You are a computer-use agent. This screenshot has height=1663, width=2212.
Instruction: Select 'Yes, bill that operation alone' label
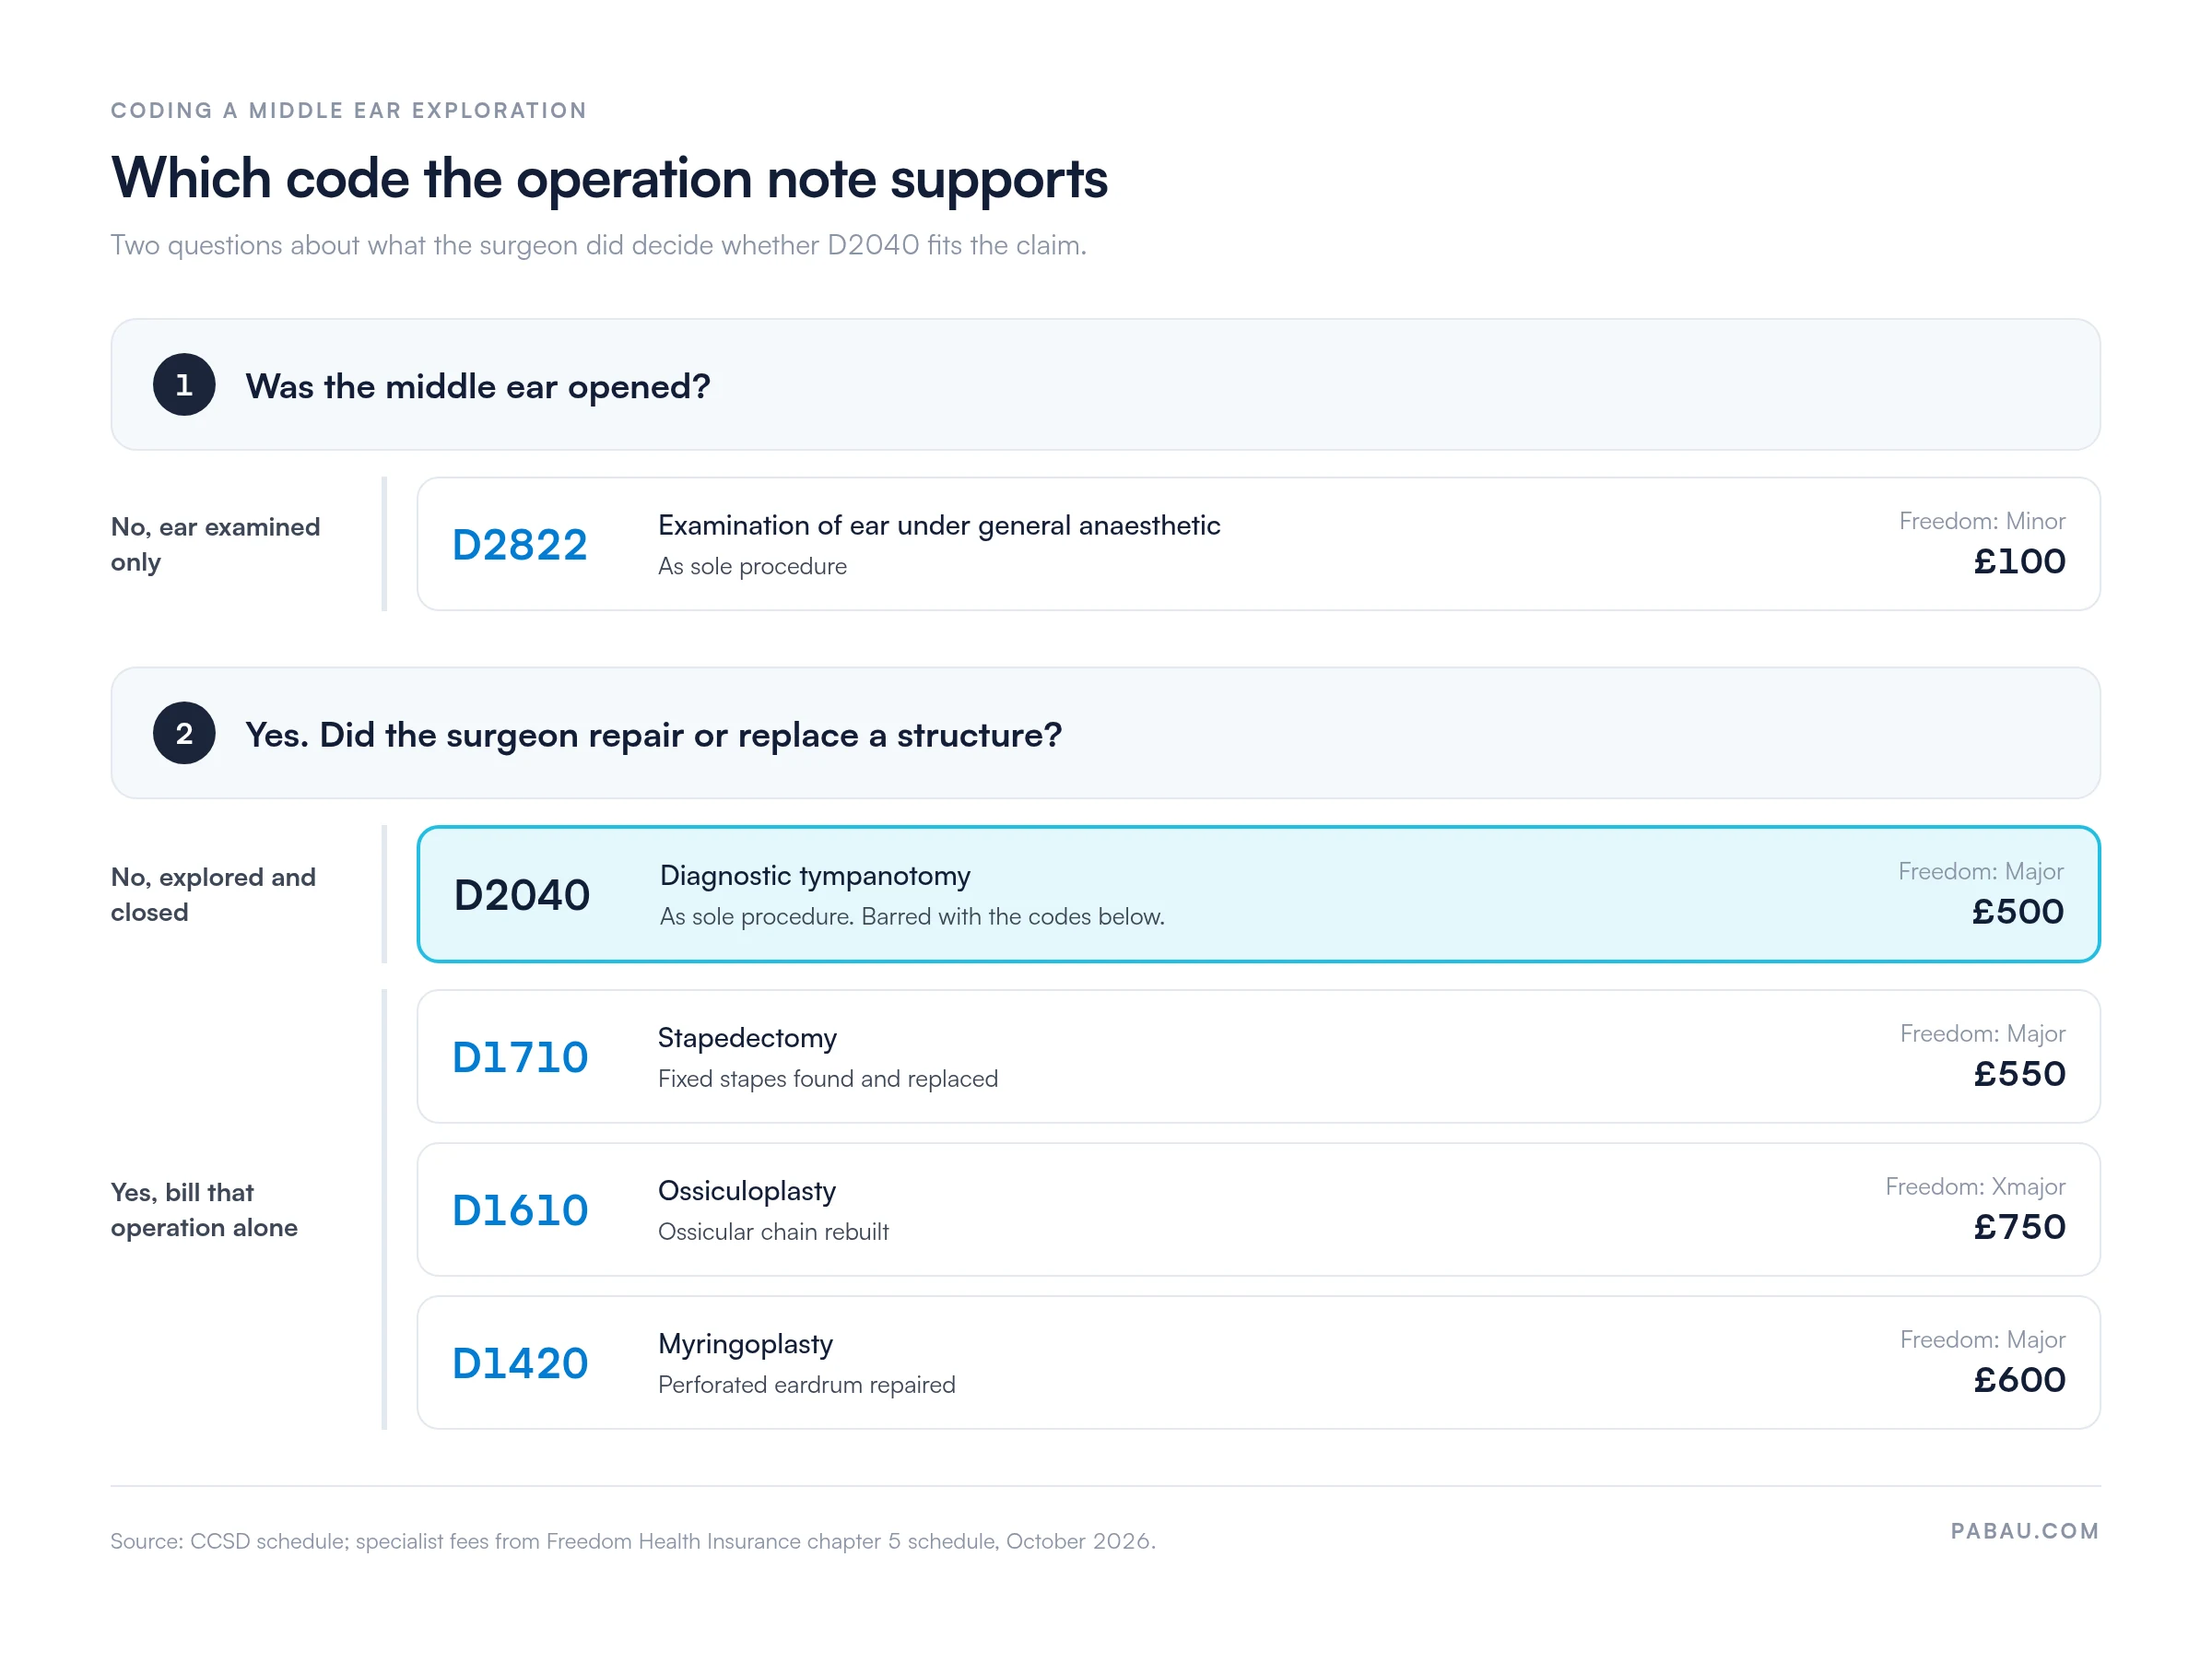(205, 1210)
